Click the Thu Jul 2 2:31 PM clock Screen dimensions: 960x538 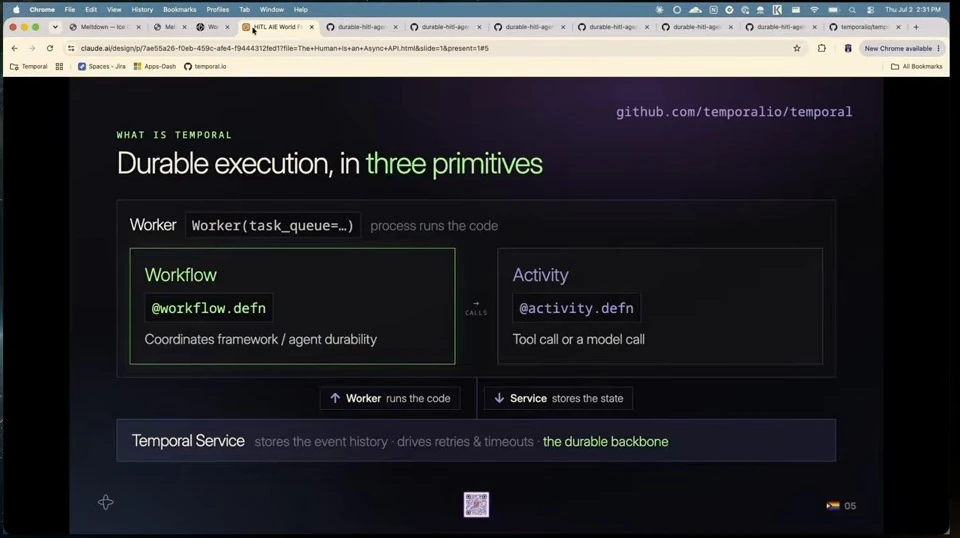click(x=912, y=10)
